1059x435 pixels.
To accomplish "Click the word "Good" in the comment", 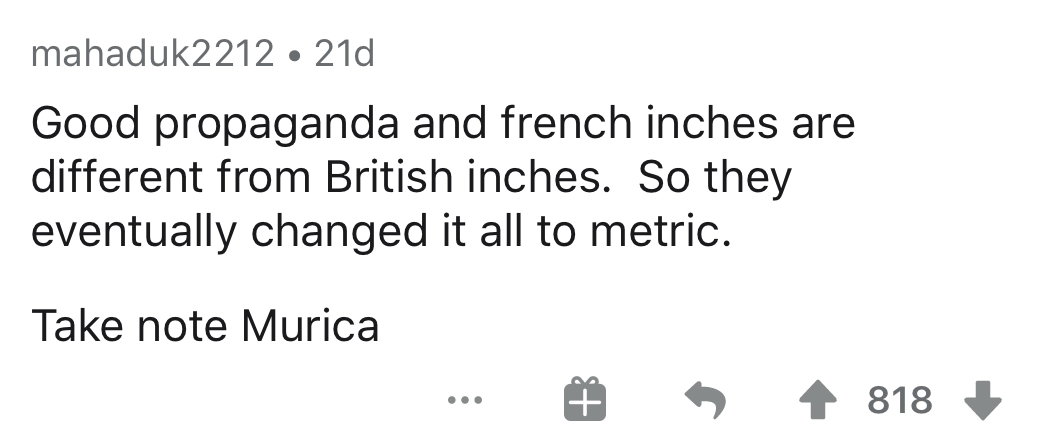I will [80, 125].
